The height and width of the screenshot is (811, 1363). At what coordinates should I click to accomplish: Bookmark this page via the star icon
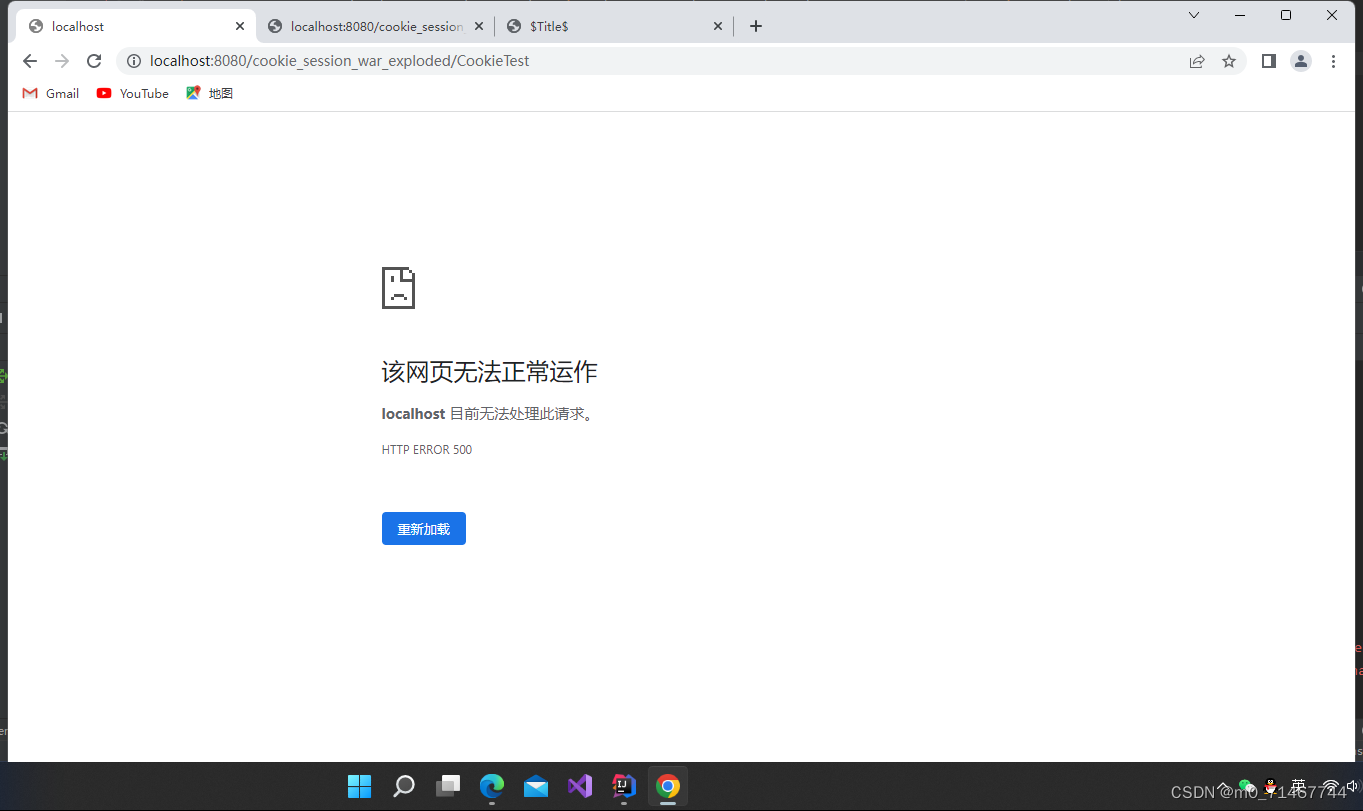pos(1228,61)
